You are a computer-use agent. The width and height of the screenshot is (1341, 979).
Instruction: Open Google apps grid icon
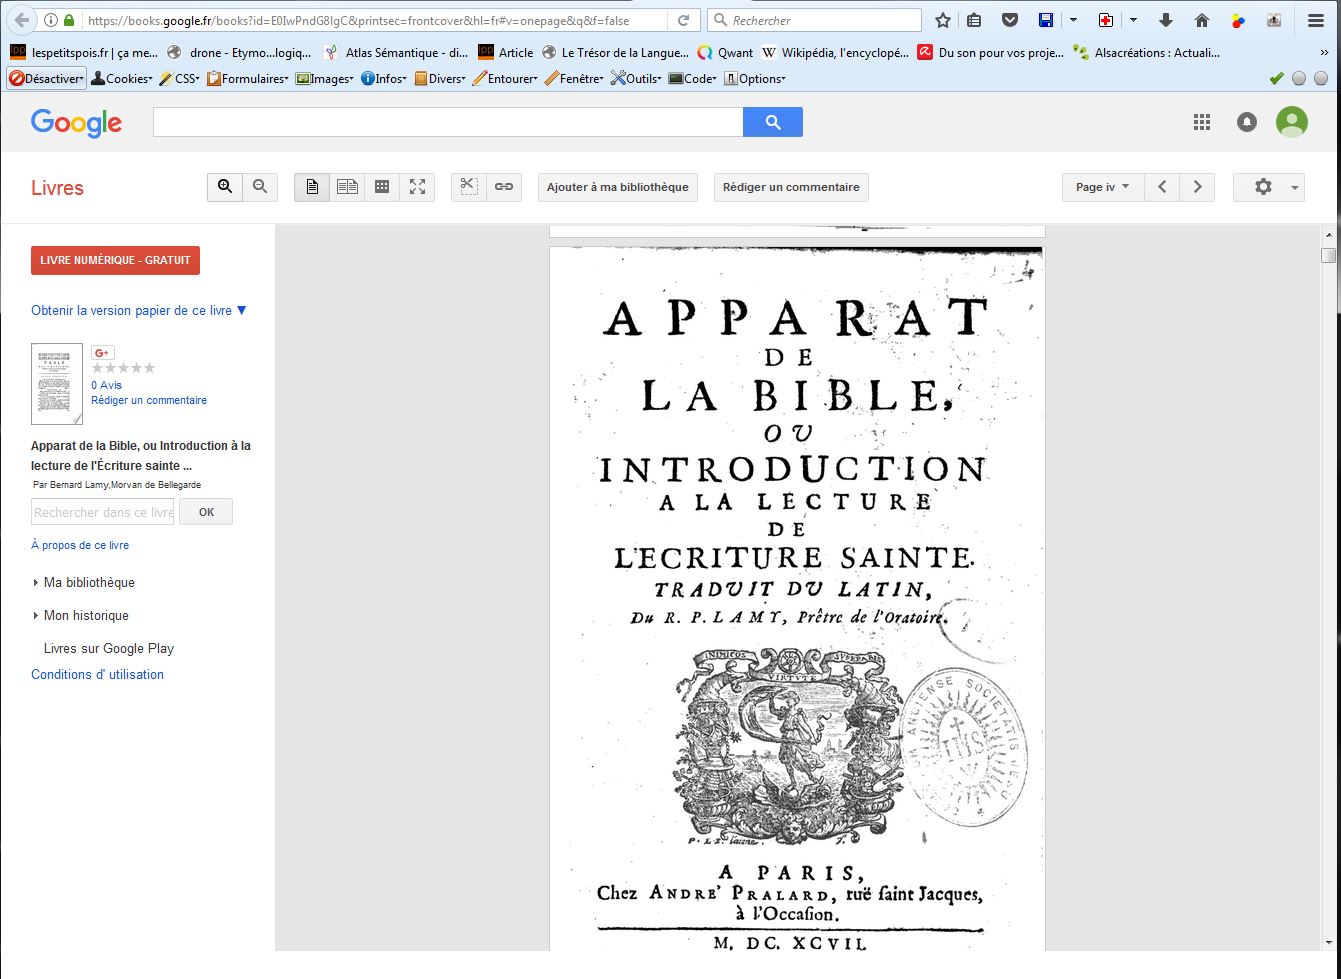click(x=1202, y=122)
